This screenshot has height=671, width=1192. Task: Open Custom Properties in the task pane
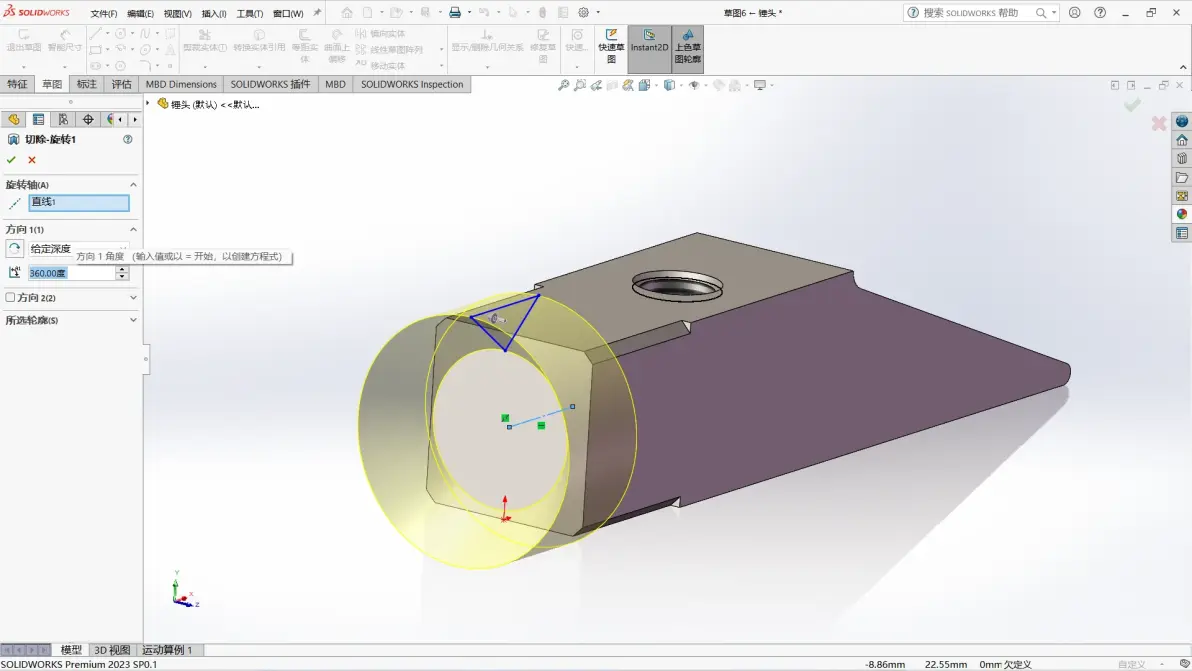[1181, 233]
